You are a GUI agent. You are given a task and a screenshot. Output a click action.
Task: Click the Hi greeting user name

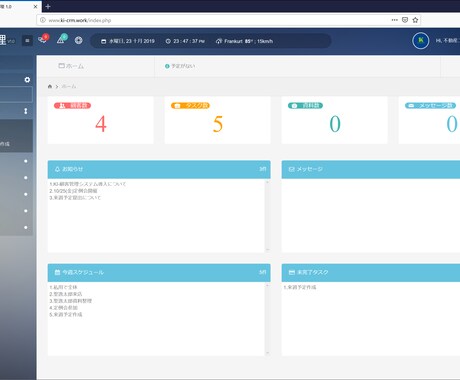(x=448, y=41)
